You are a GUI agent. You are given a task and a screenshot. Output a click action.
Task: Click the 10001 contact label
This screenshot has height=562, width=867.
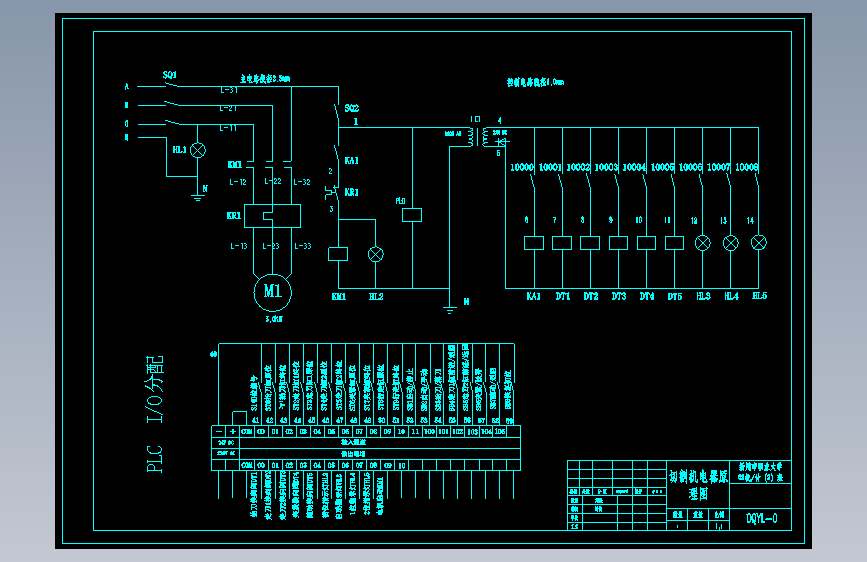[550, 167]
